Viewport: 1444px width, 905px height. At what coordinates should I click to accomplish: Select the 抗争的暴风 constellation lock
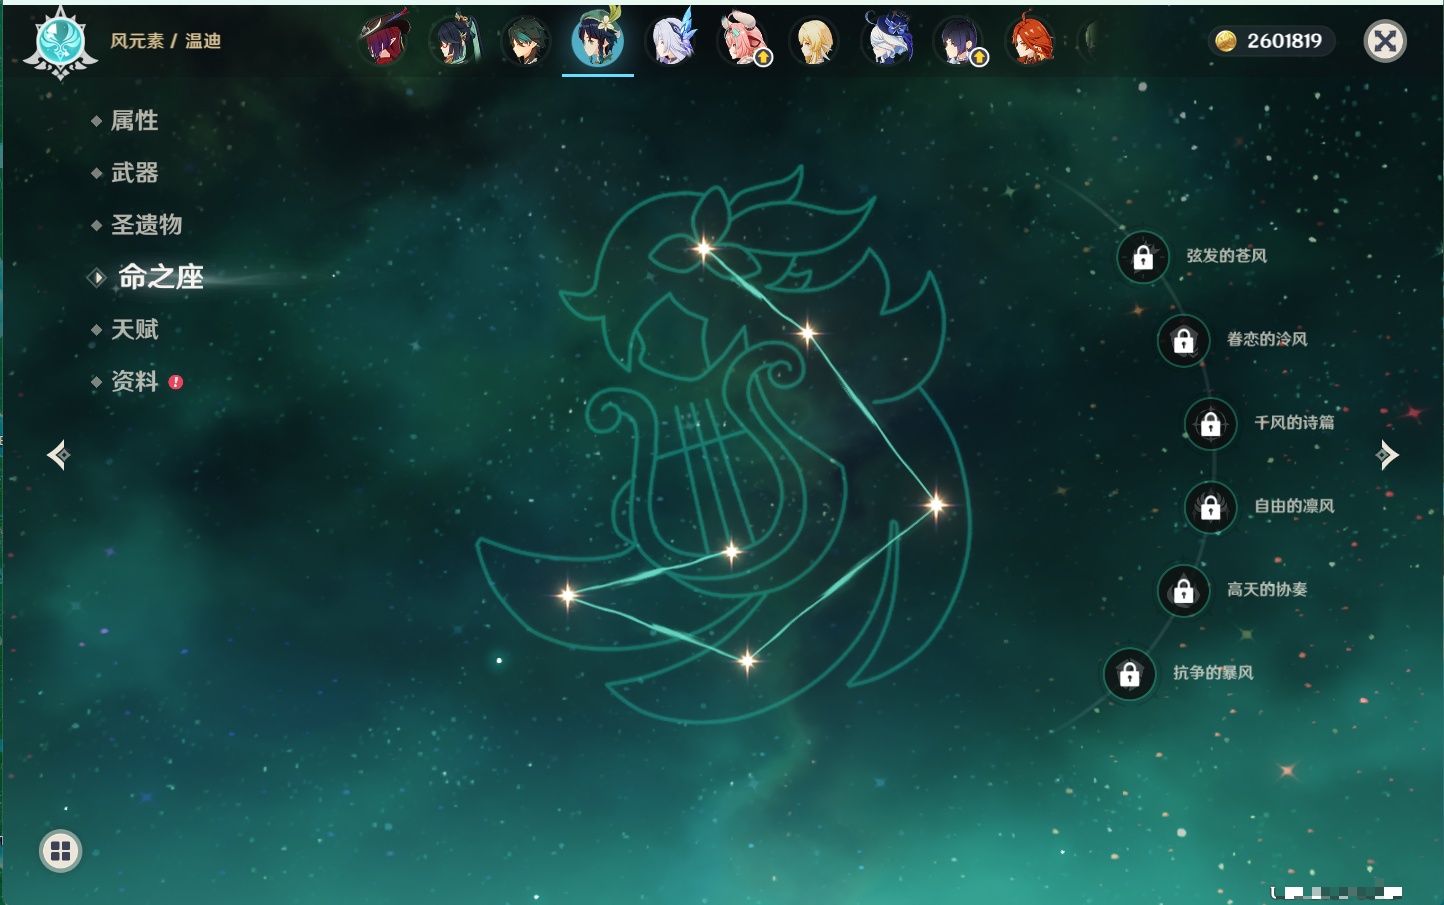click(1129, 674)
